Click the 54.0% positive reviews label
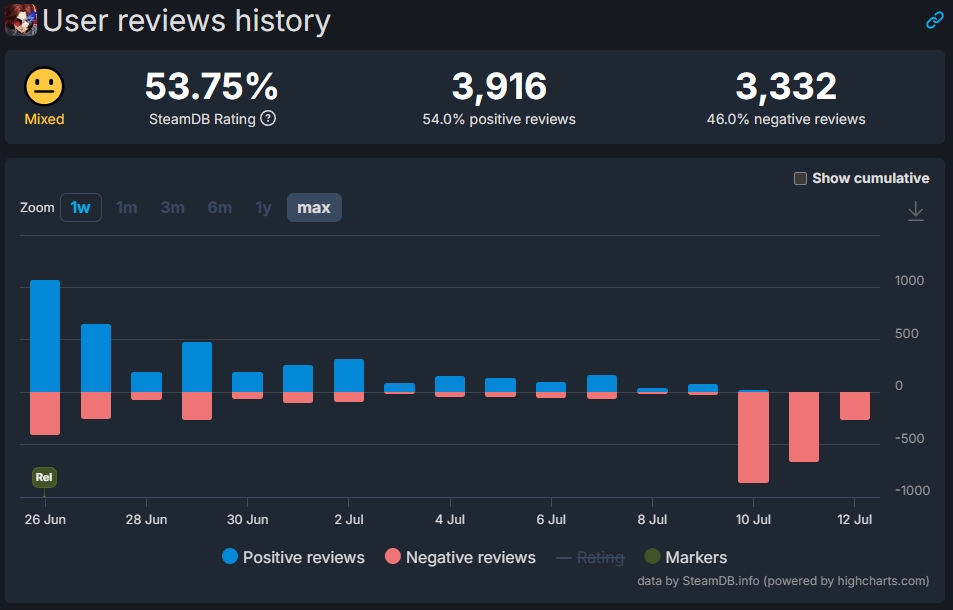Image resolution: width=953 pixels, height=610 pixels. (x=499, y=119)
